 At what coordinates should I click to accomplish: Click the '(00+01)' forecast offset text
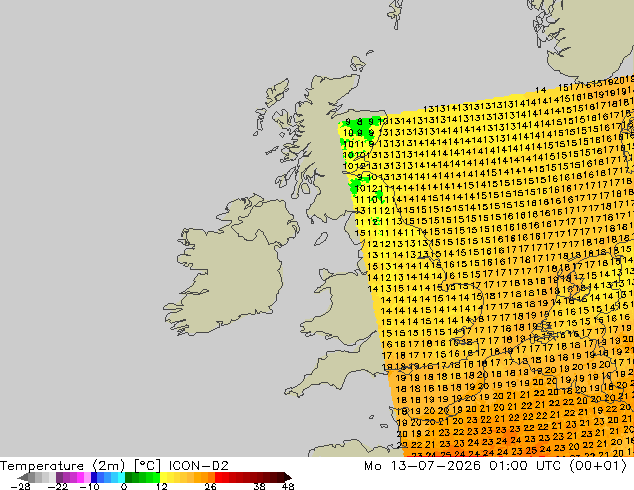[598, 466]
